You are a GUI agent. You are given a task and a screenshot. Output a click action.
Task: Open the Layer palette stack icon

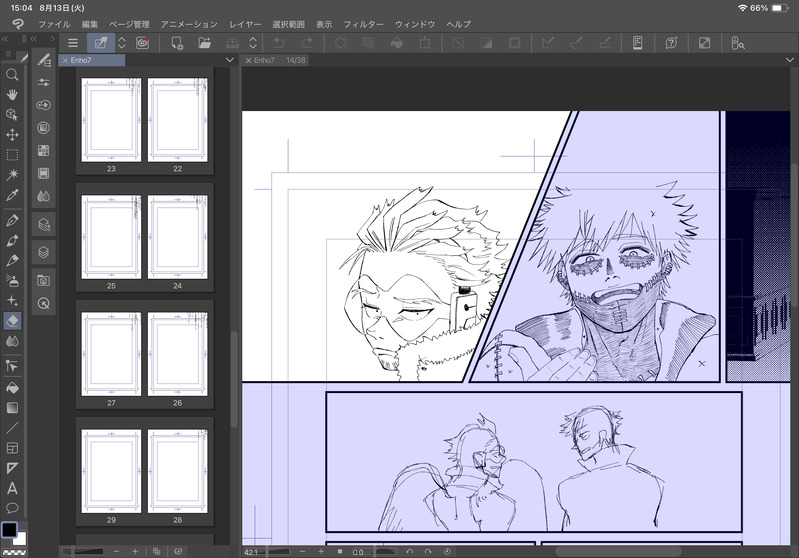pos(44,252)
